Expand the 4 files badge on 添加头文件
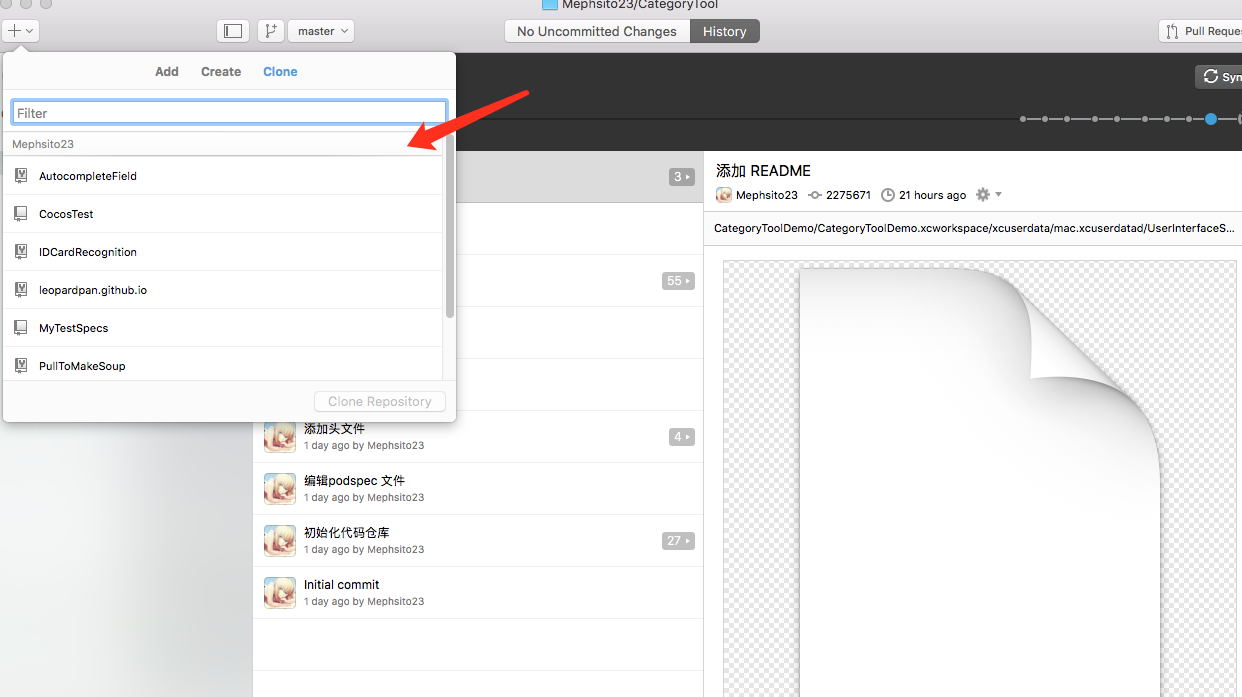Image resolution: width=1242 pixels, height=697 pixels. click(681, 437)
